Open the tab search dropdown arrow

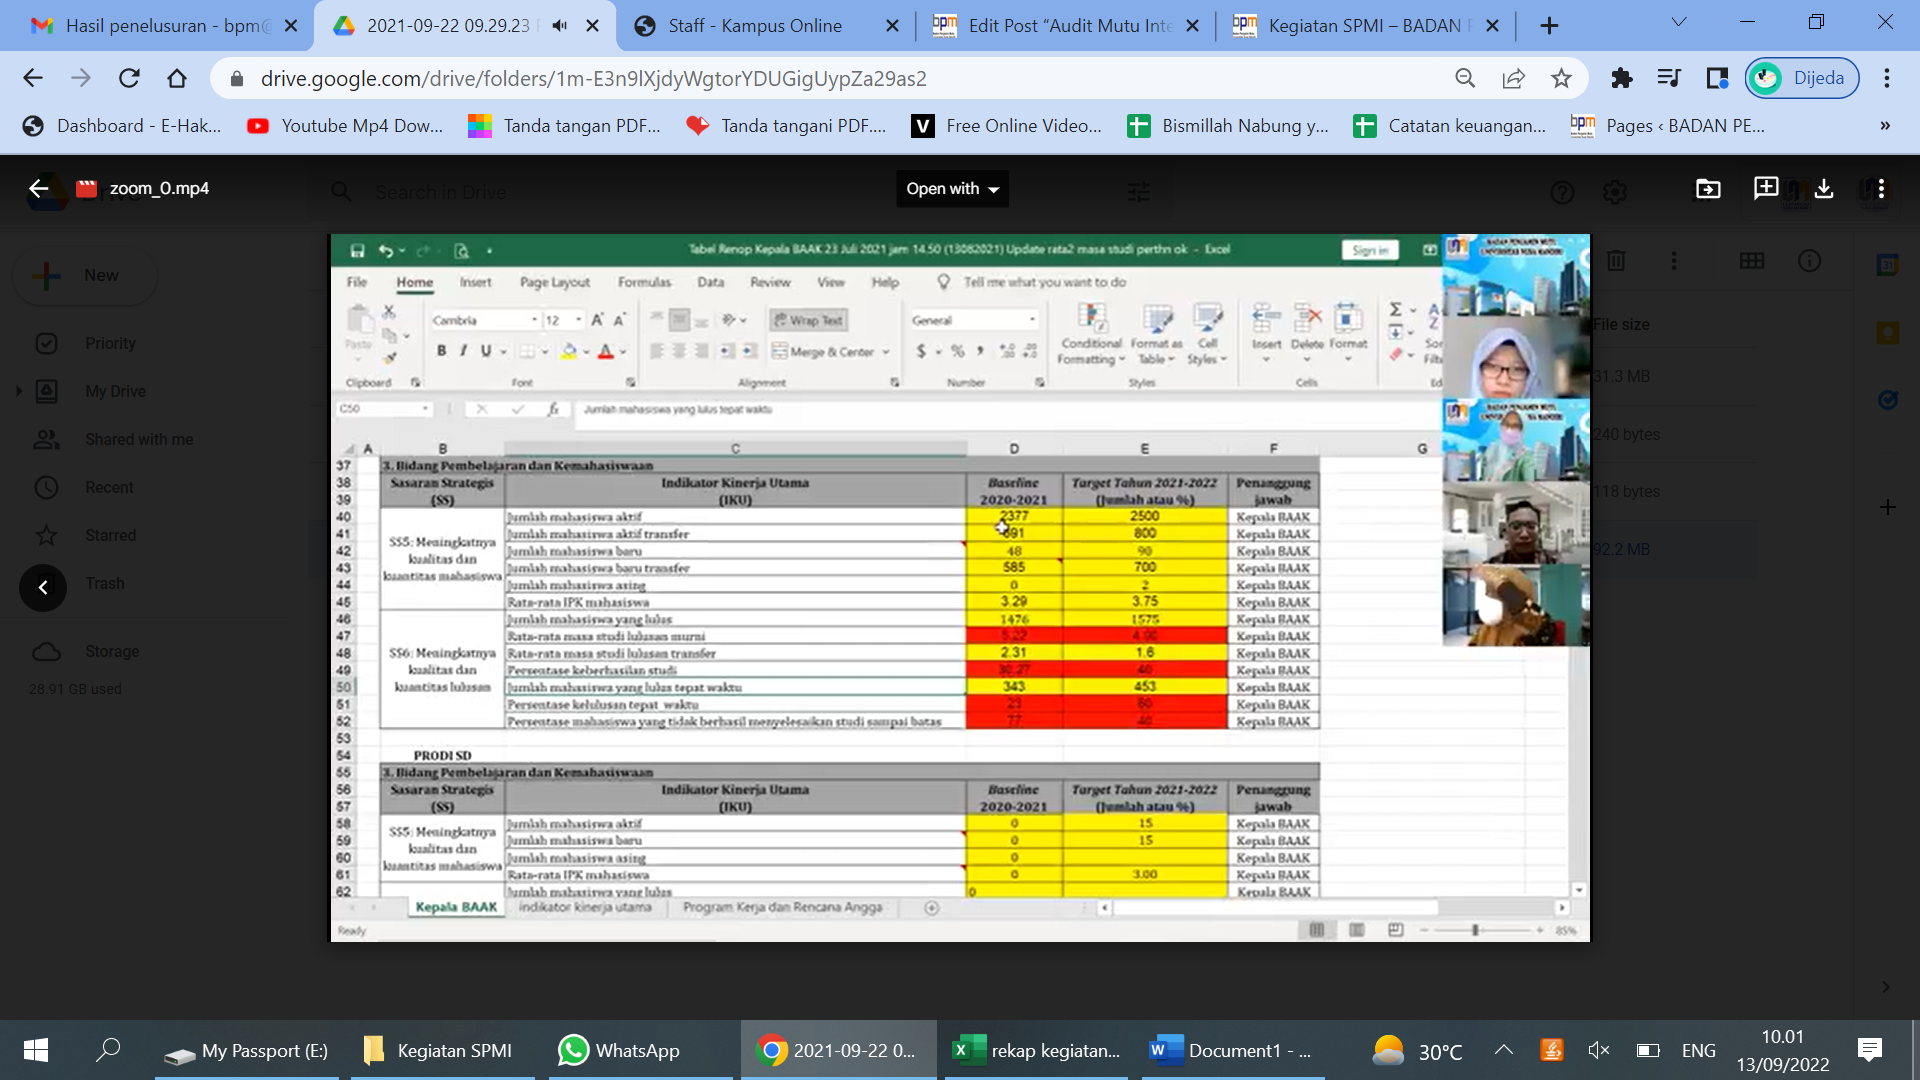[x=1679, y=22]
